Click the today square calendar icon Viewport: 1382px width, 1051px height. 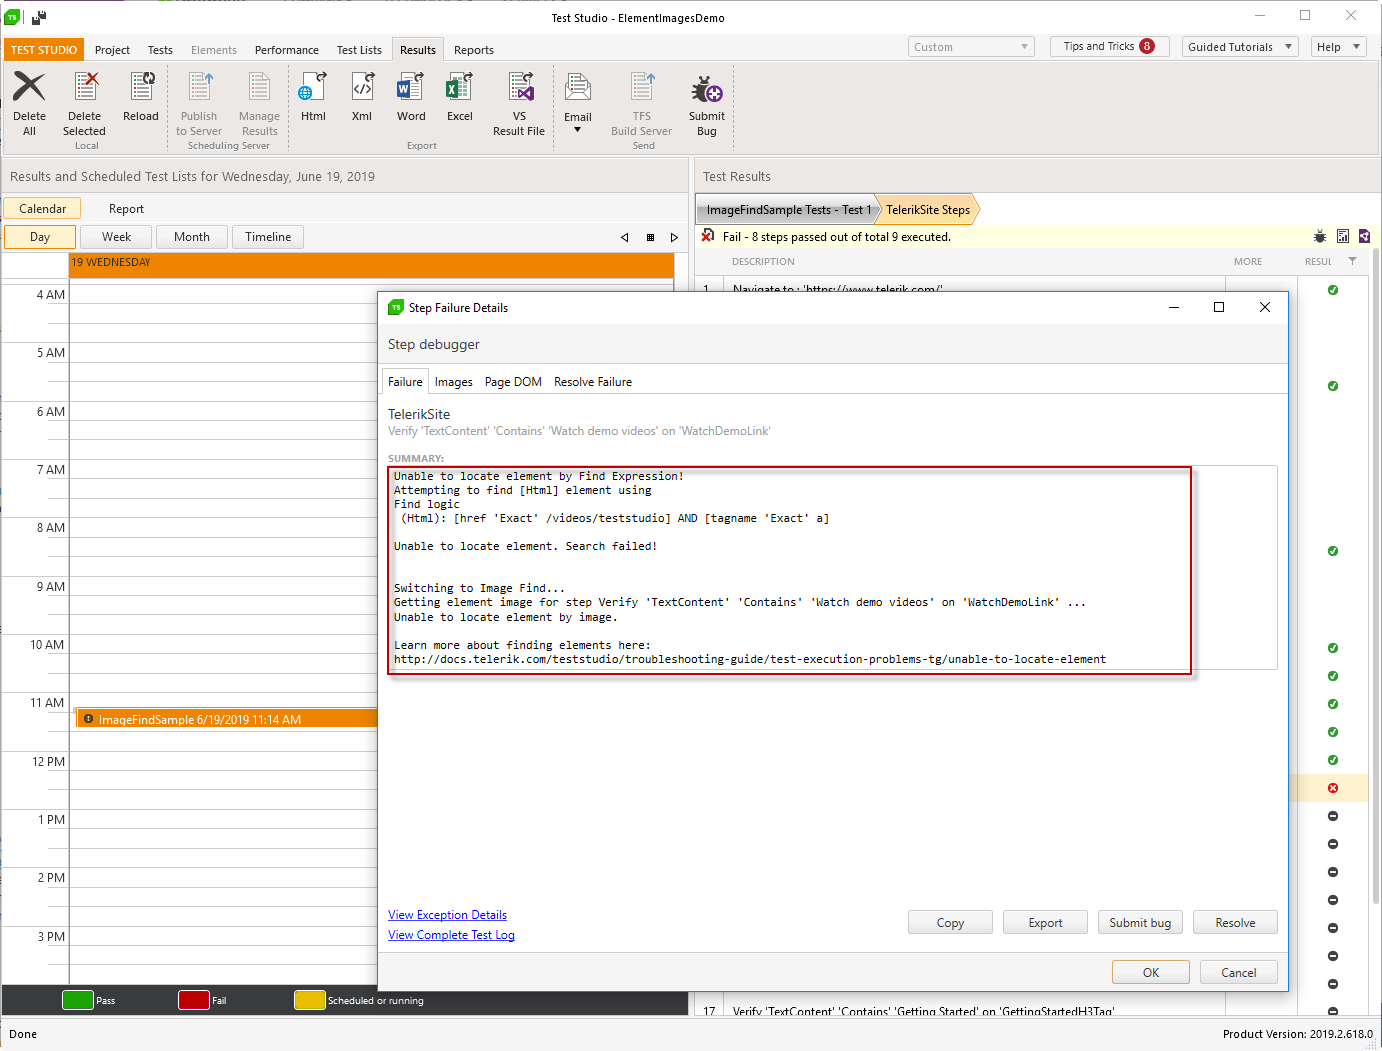pos(650,237)
